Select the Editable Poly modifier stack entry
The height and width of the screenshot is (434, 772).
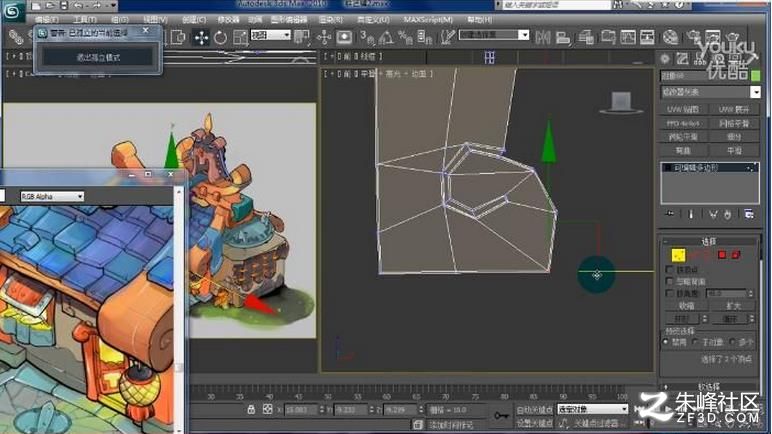[709, 168]
